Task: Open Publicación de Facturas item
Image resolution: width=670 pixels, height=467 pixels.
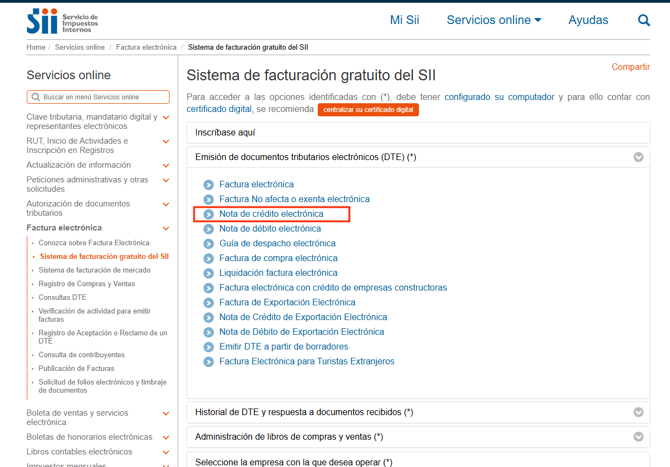Action: [76, 368]
